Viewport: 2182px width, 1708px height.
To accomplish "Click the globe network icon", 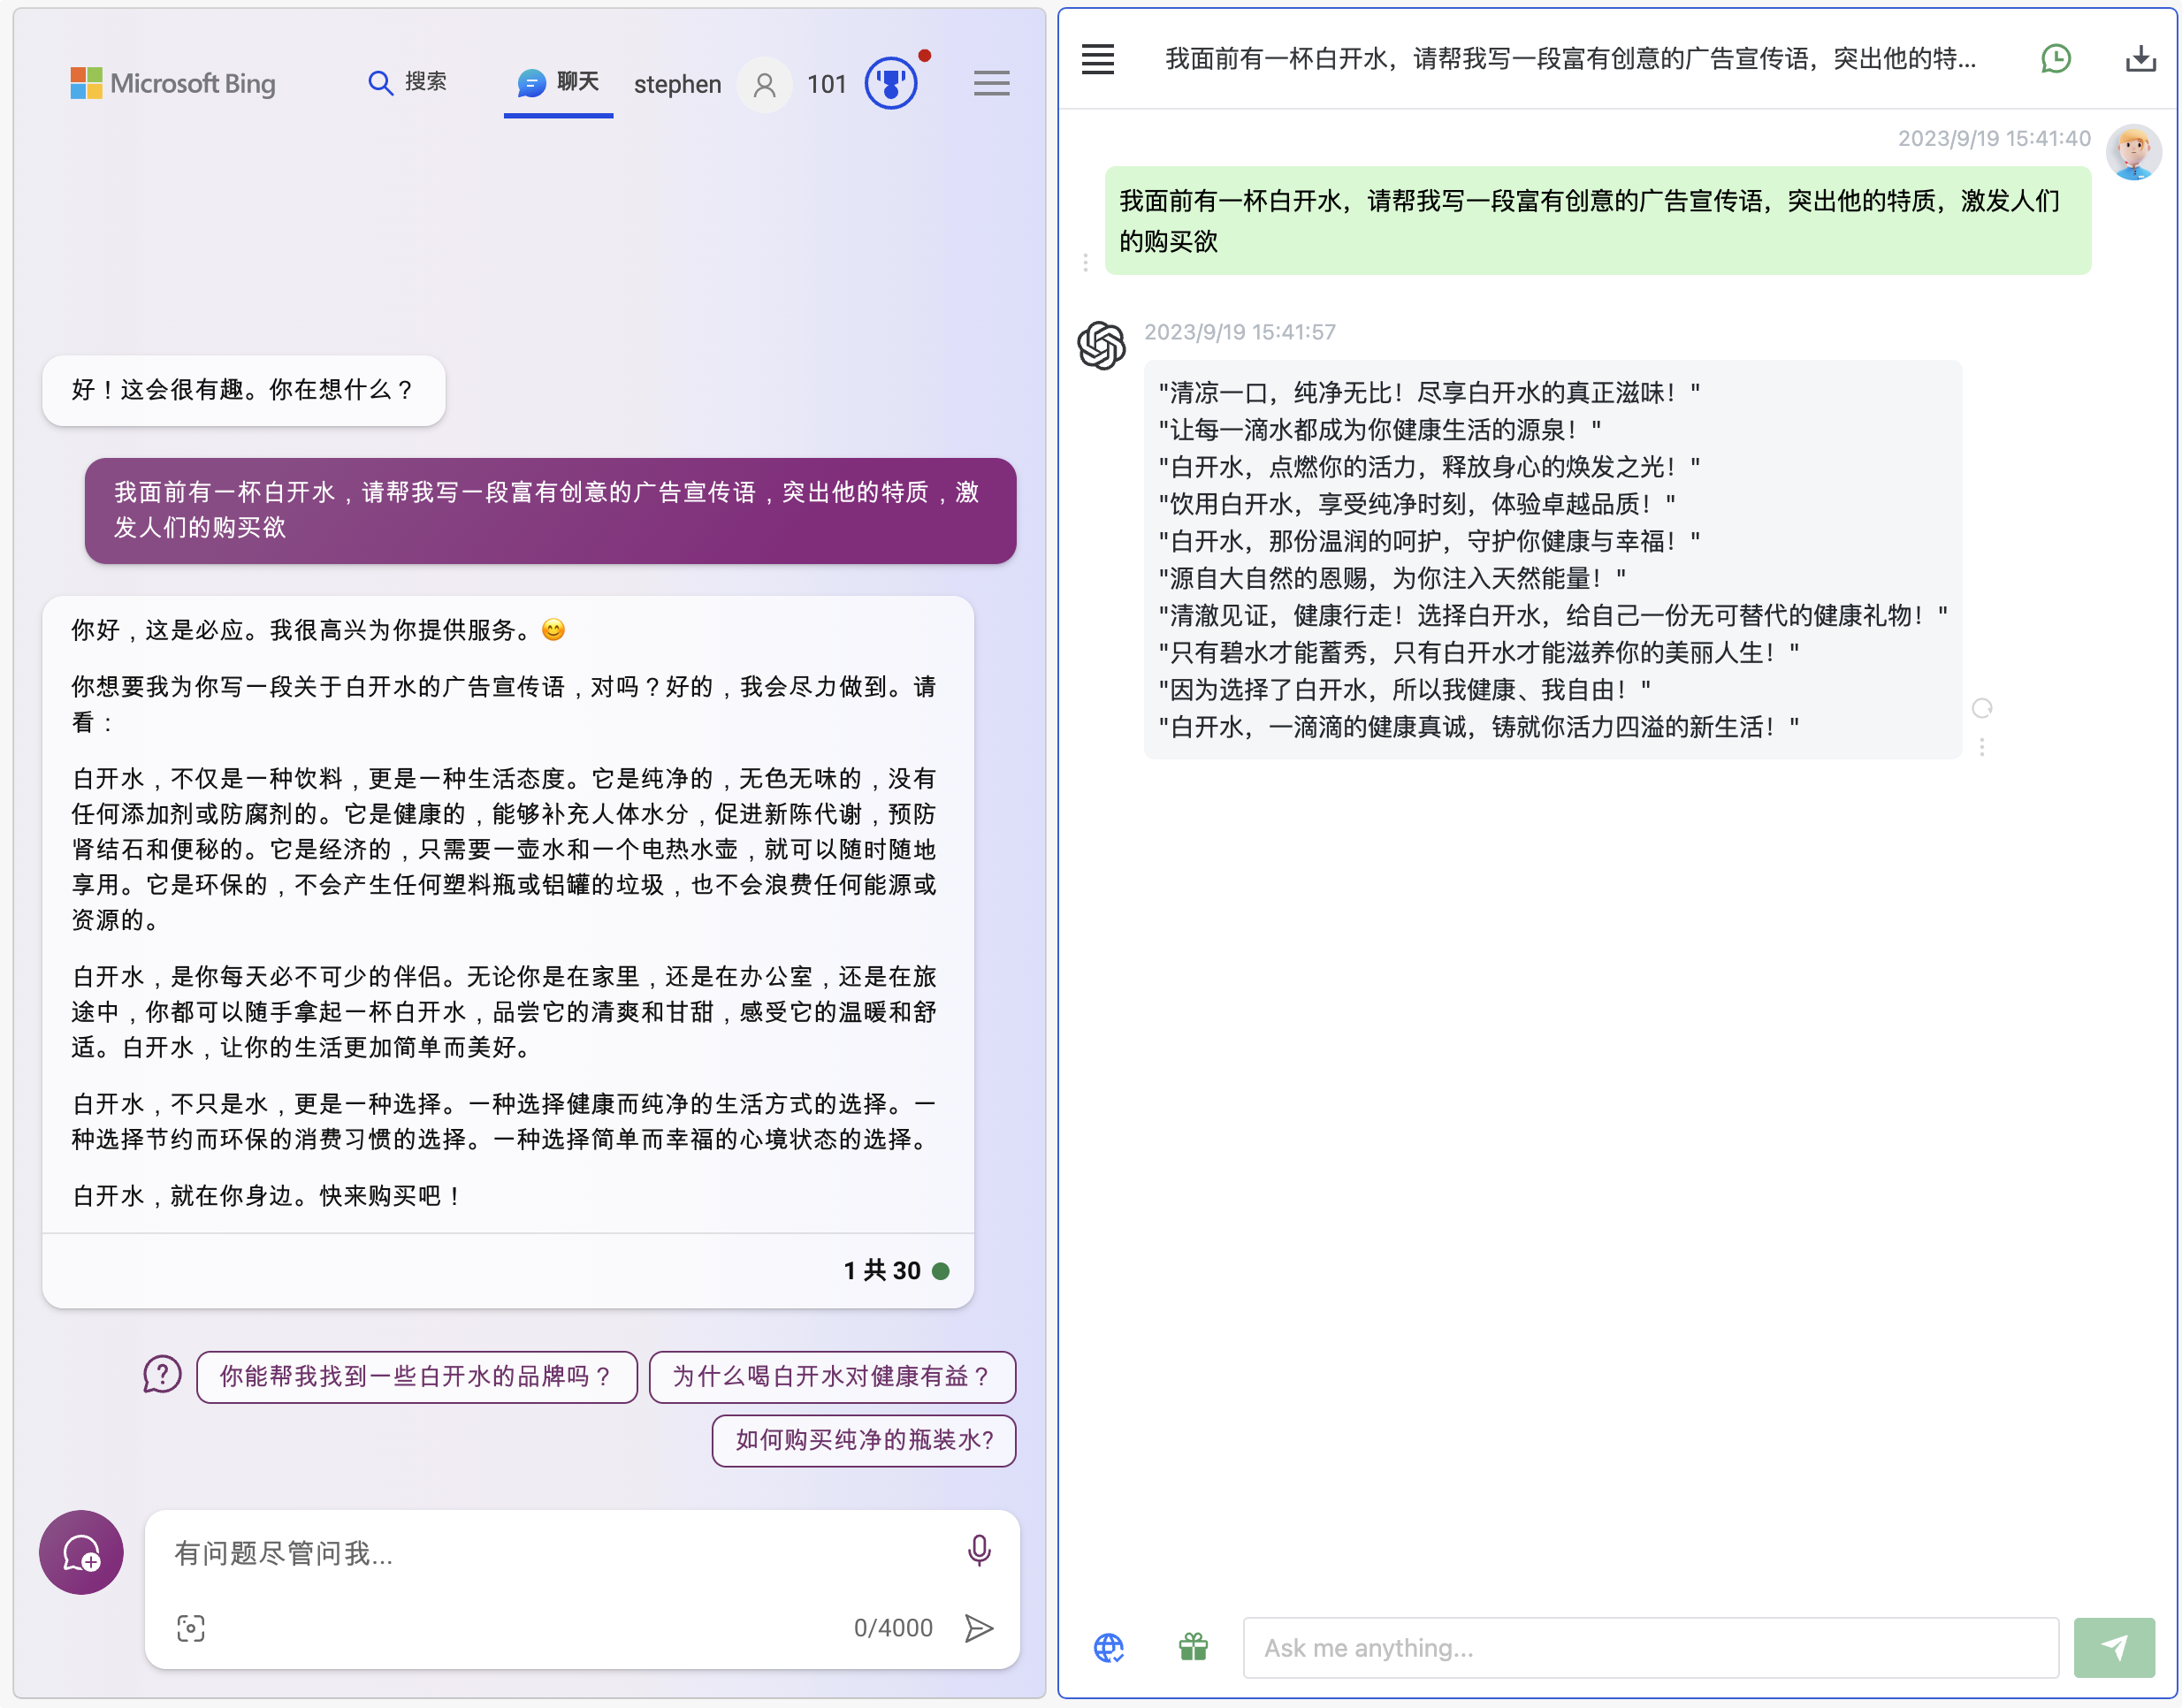I will pos(1108,1647).
